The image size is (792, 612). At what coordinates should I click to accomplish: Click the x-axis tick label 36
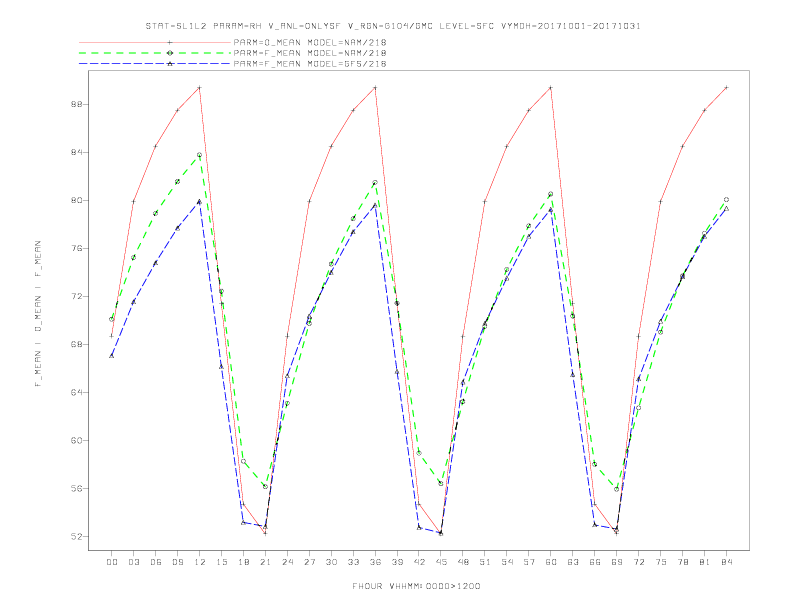click(375, 562)
